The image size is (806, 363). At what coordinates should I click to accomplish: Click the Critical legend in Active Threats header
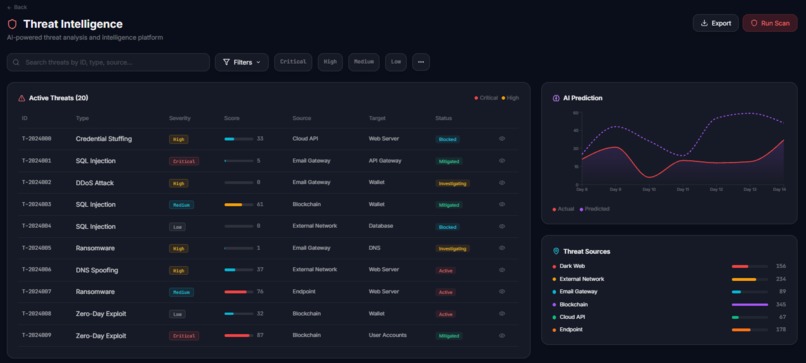point(486,98)
